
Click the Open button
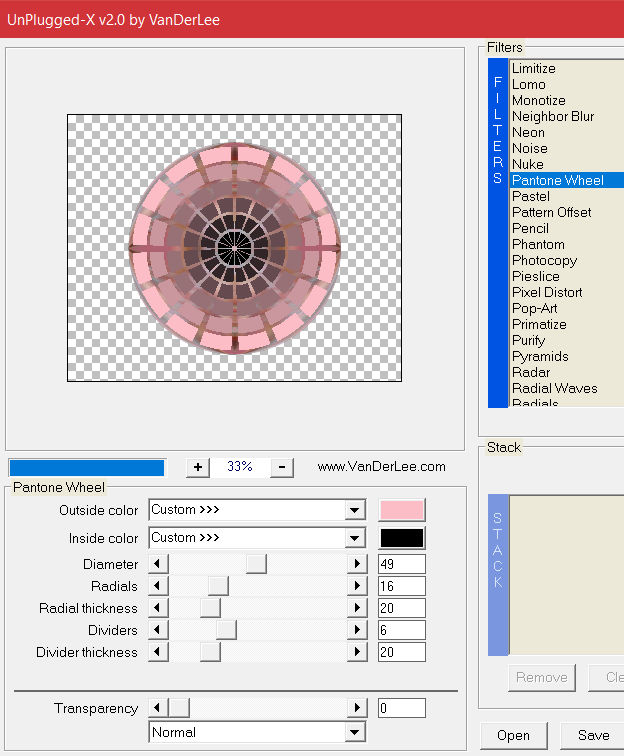(x=513, y=735)
